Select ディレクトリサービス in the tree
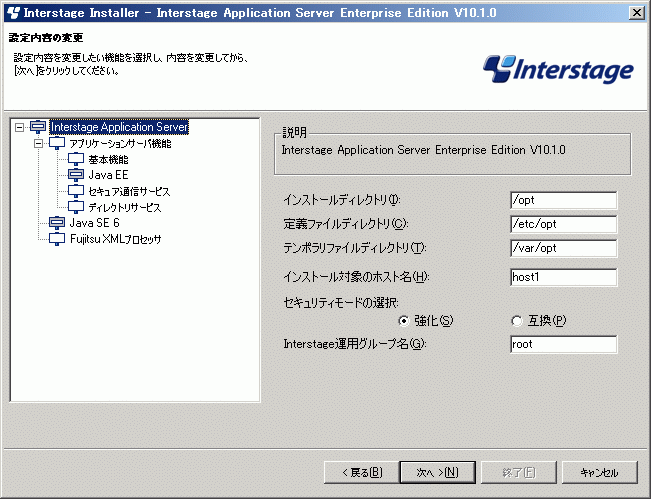651x499 pixels. coord(125,207)
